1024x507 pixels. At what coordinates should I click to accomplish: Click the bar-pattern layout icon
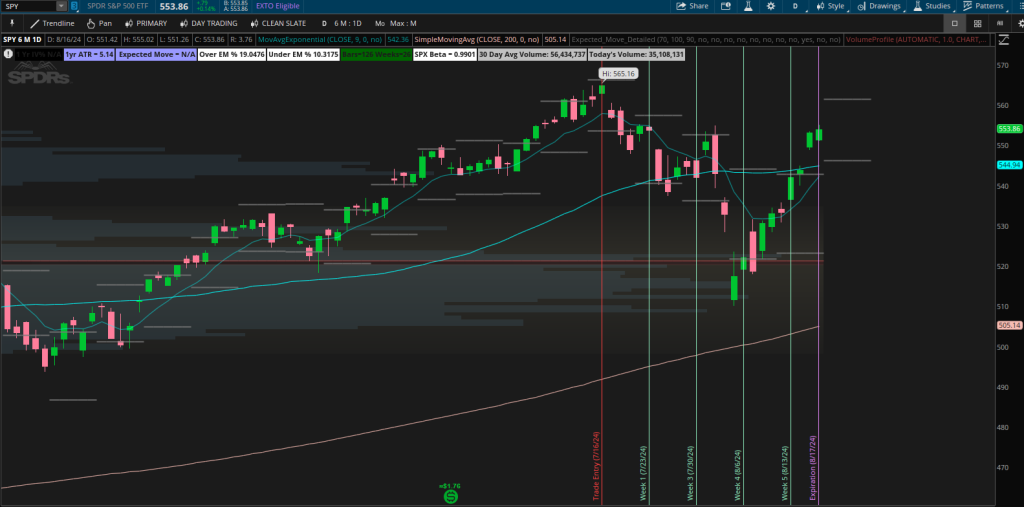coord(1000,24)
